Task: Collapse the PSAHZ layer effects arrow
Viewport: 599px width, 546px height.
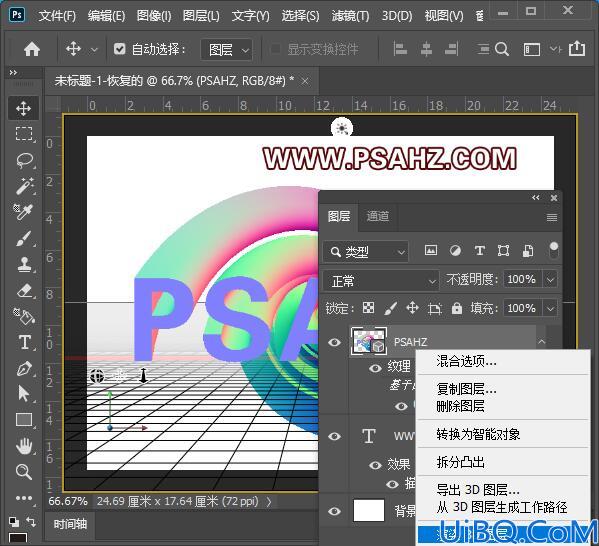Action: point(541,342)
